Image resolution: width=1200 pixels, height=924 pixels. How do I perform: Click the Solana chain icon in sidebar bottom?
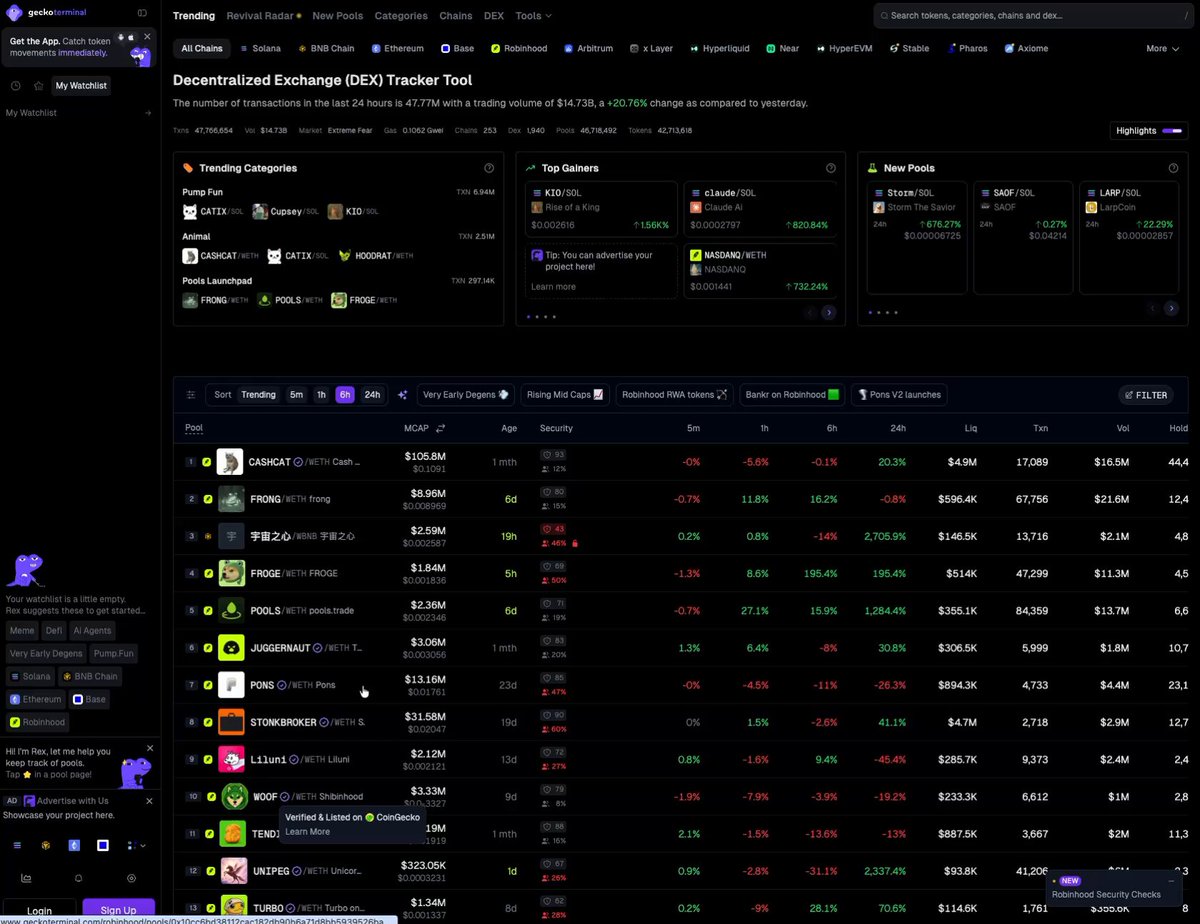click(16, 845)
